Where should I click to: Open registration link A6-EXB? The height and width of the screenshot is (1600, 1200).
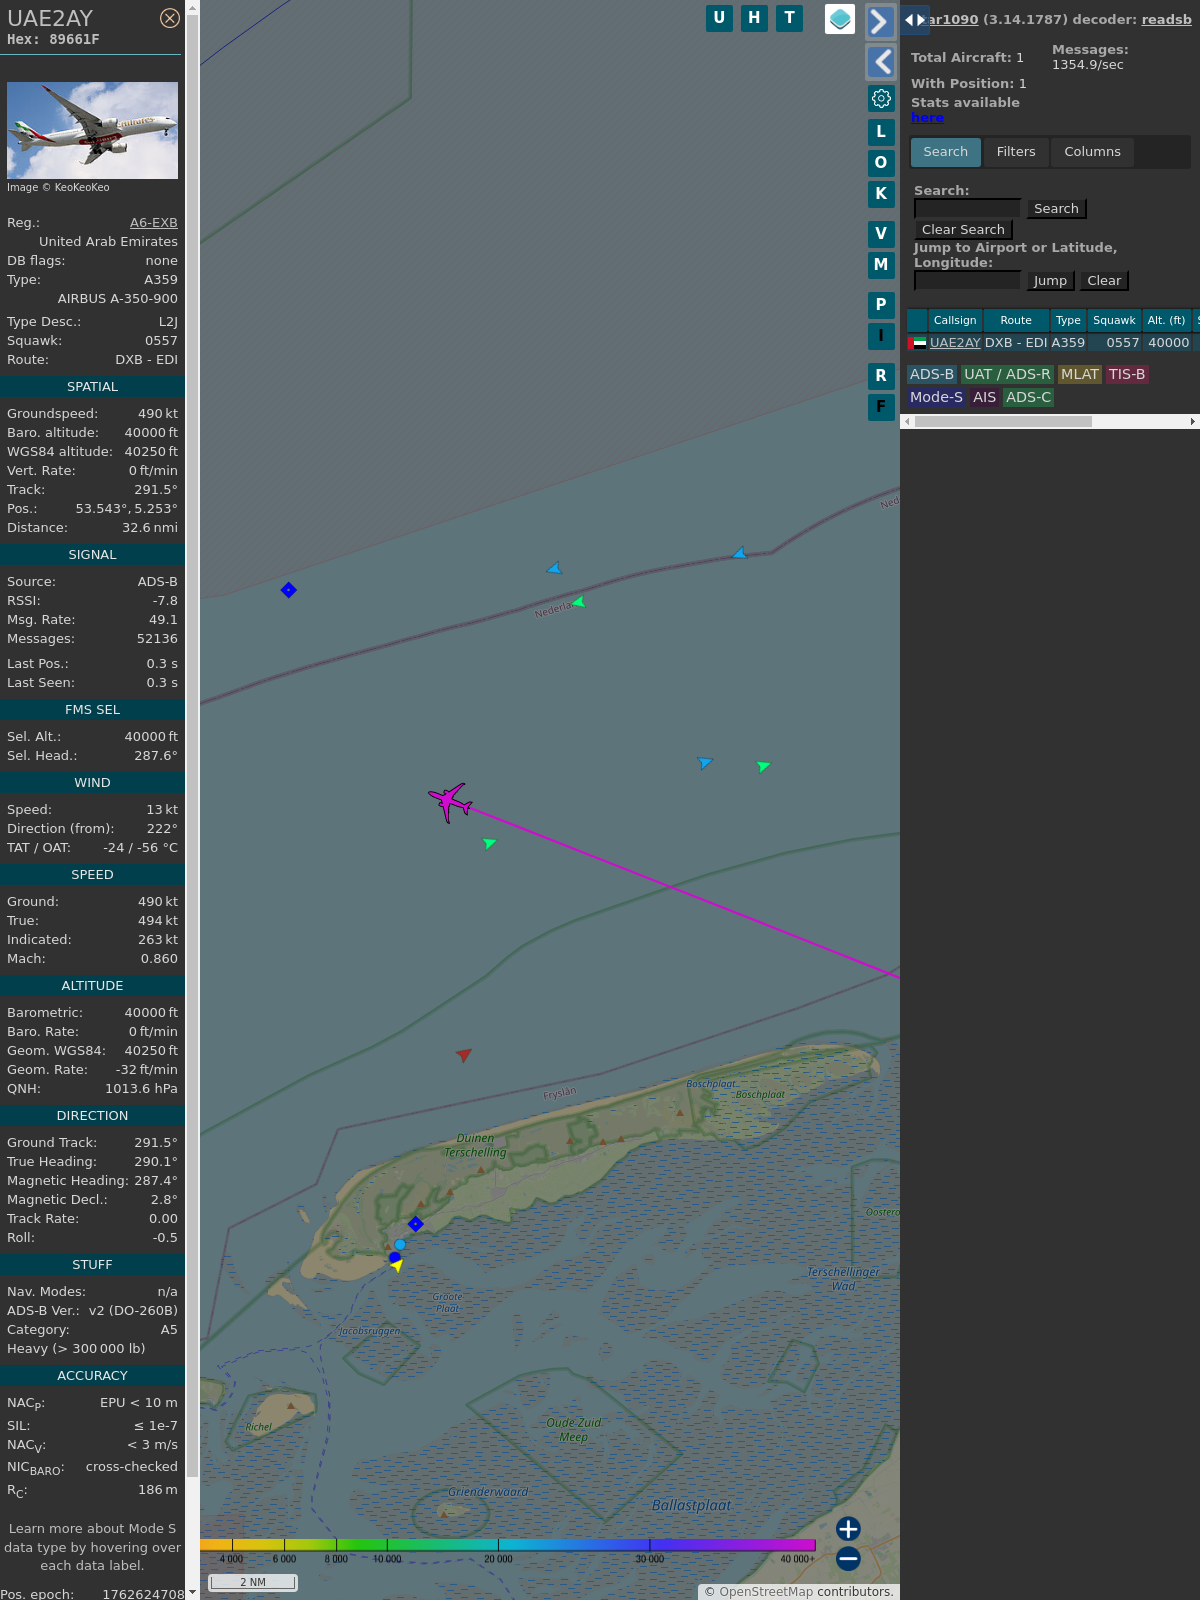click(x=154, y=223)
